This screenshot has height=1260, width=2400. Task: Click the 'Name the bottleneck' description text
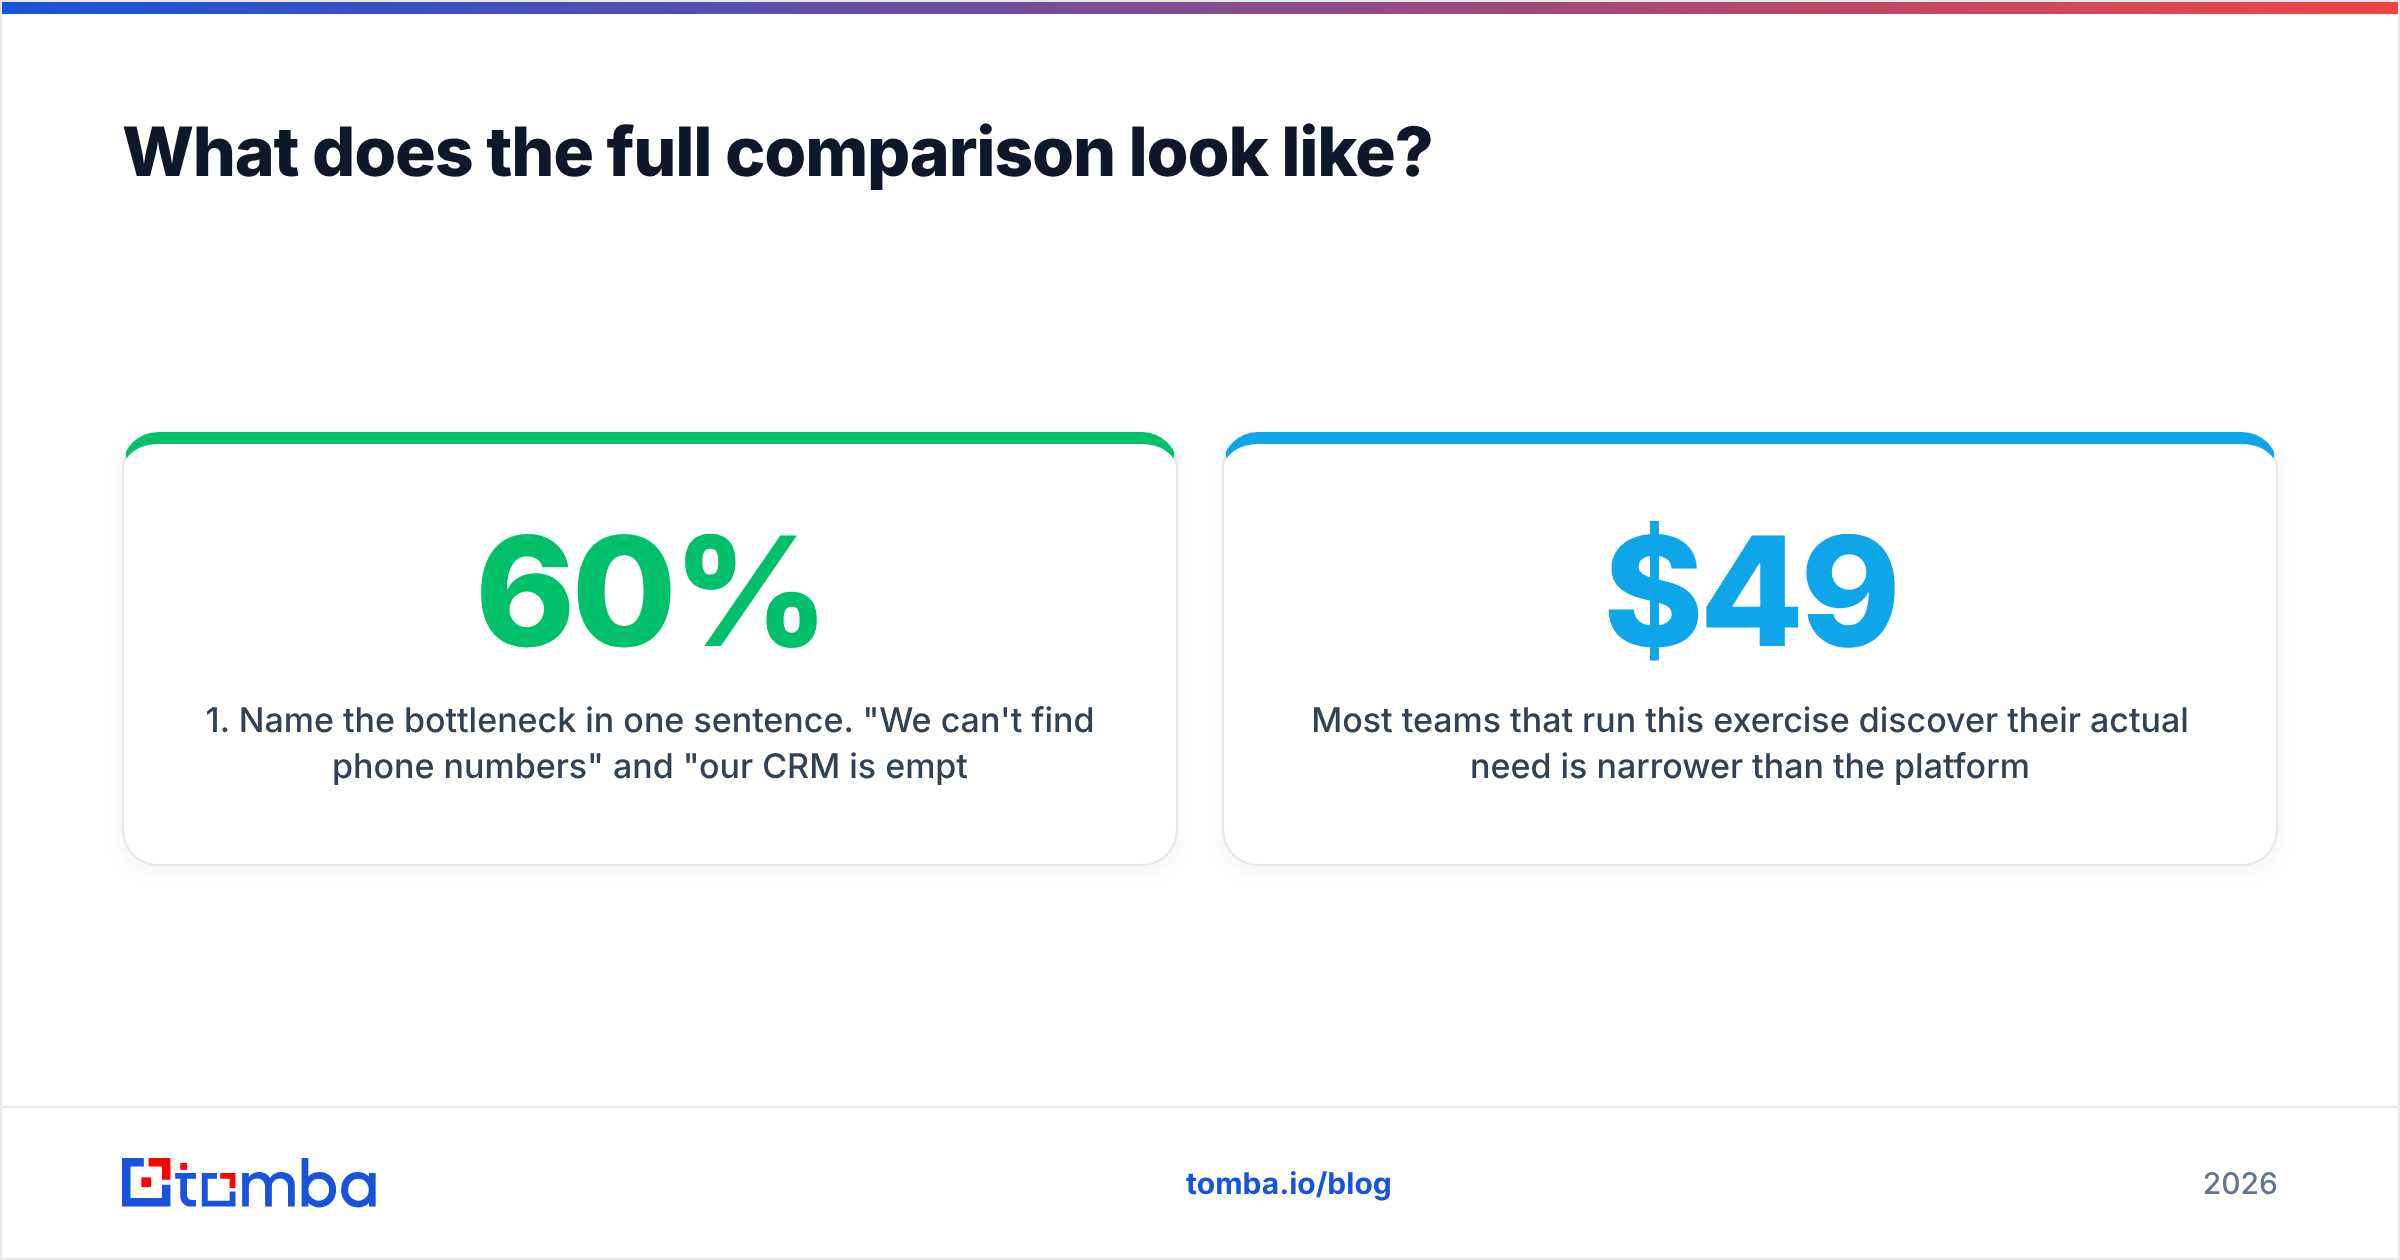tap(649, 743)
